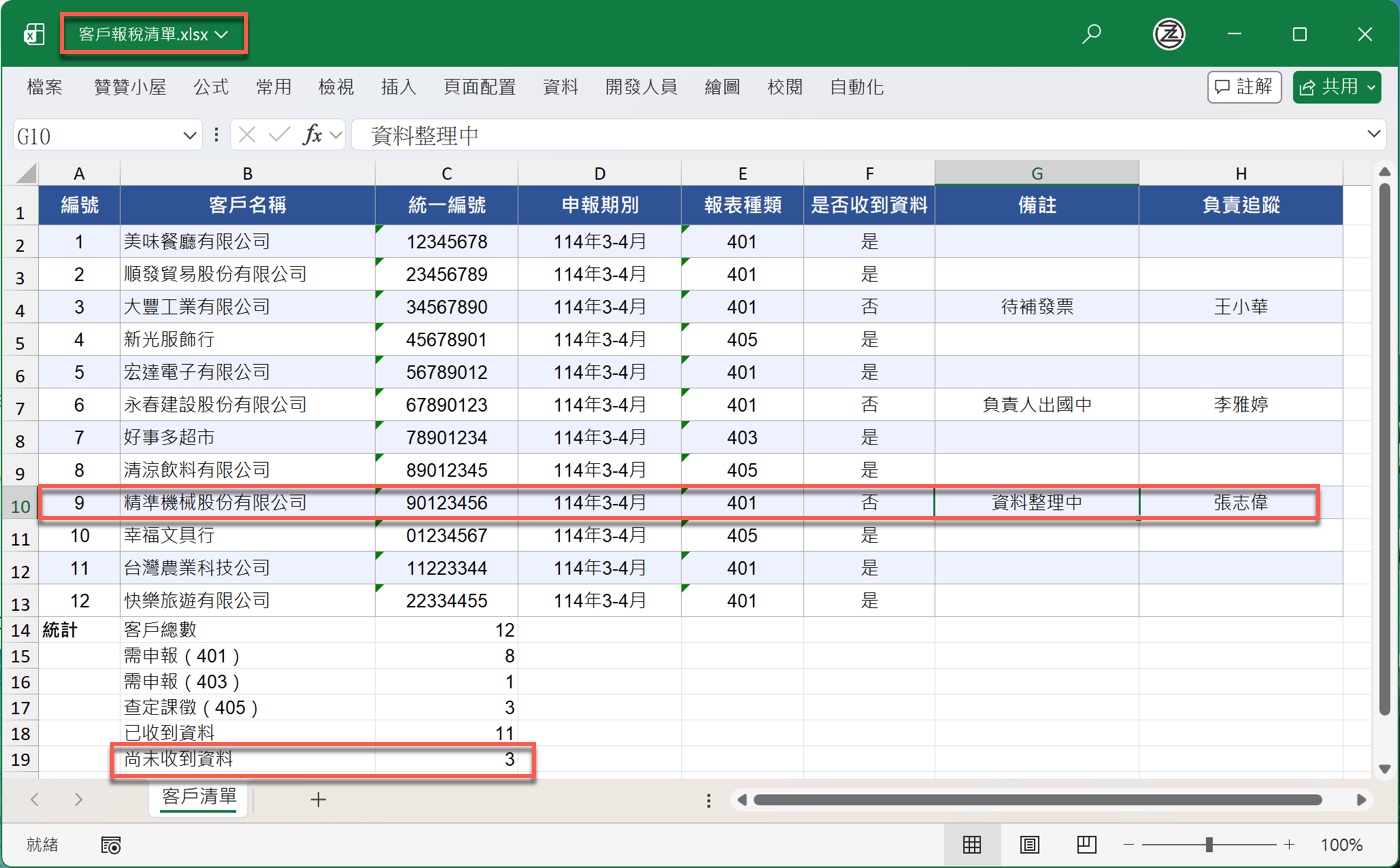Select cell 尚未收到資料
Screen dimensions: 1400x868
point(248,759)
